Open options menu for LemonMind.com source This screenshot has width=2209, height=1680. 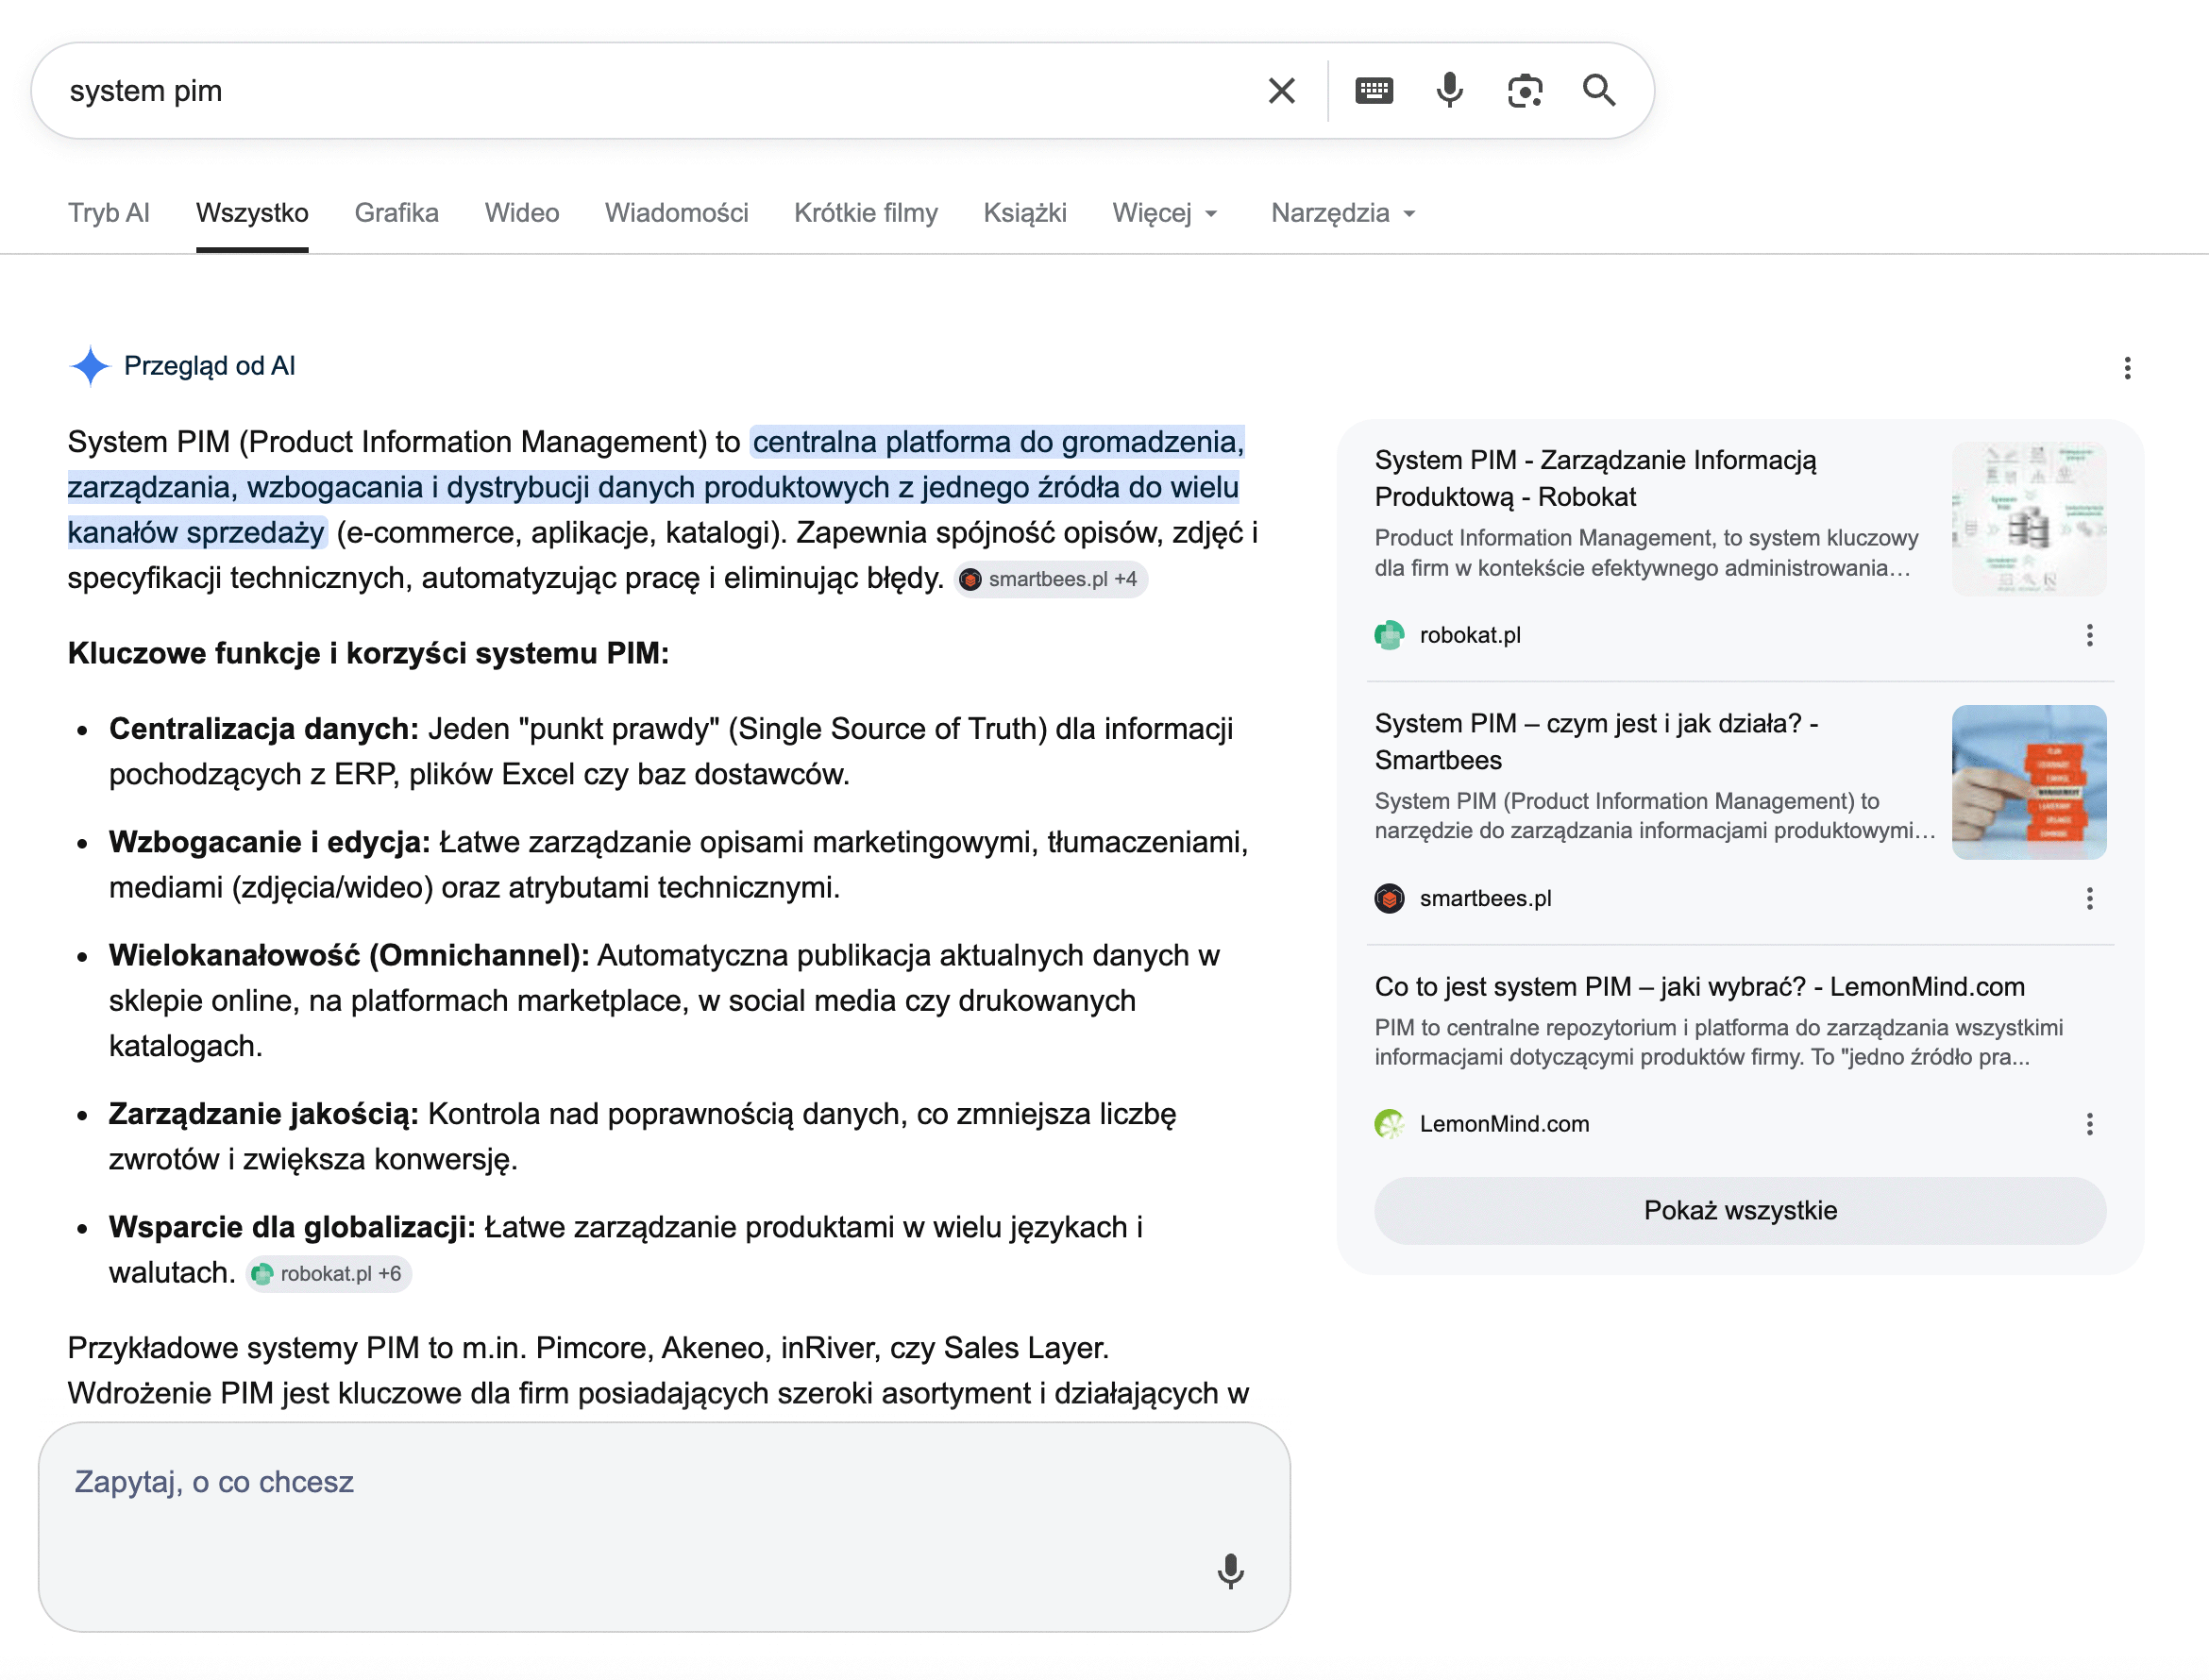2089,1124
